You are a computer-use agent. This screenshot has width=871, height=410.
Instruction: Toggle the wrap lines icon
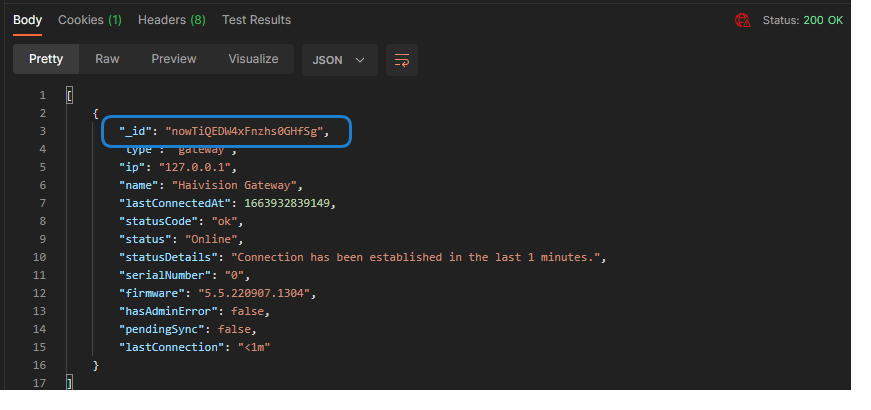coord(401,60)
